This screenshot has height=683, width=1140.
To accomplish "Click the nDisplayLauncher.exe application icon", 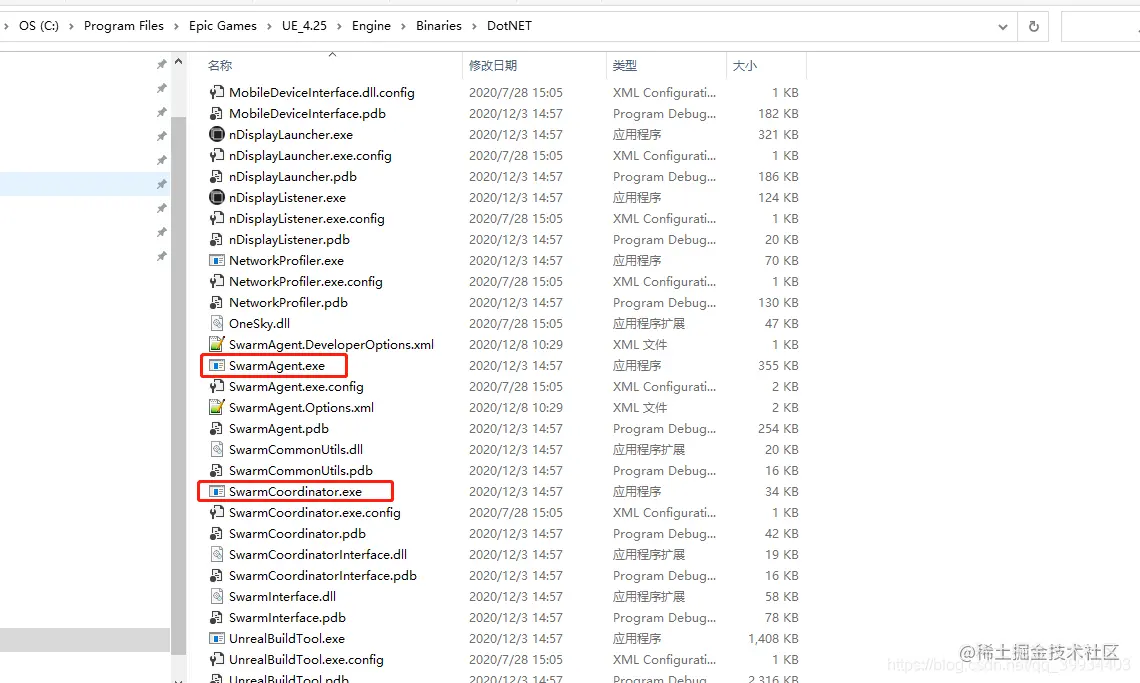I will pos(216,135).
